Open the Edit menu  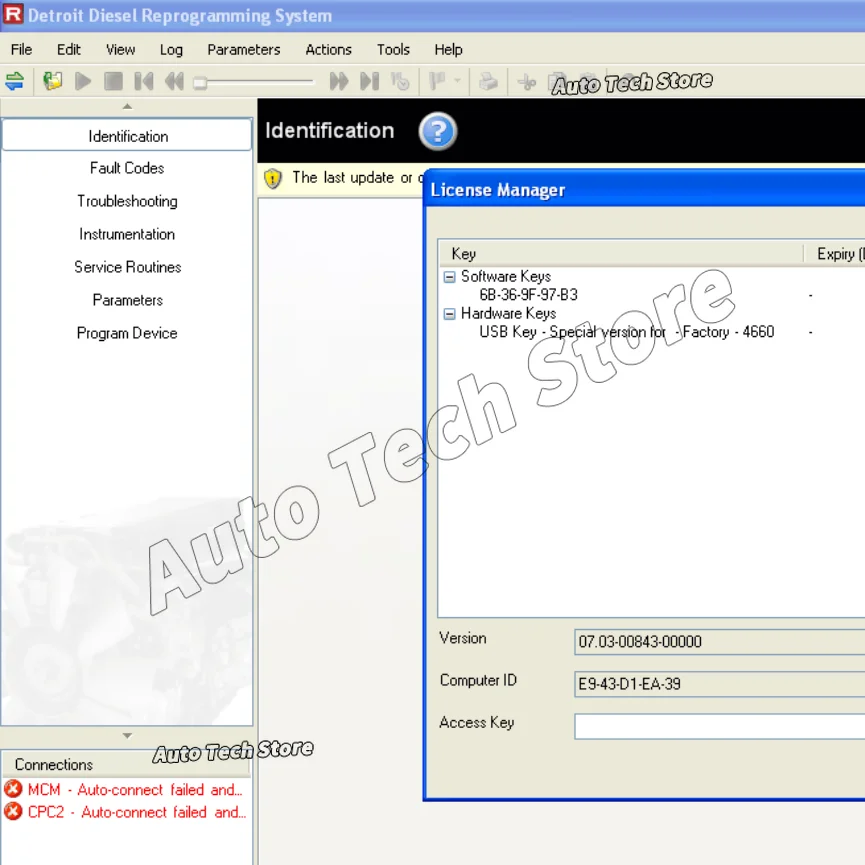pos(69,50)
